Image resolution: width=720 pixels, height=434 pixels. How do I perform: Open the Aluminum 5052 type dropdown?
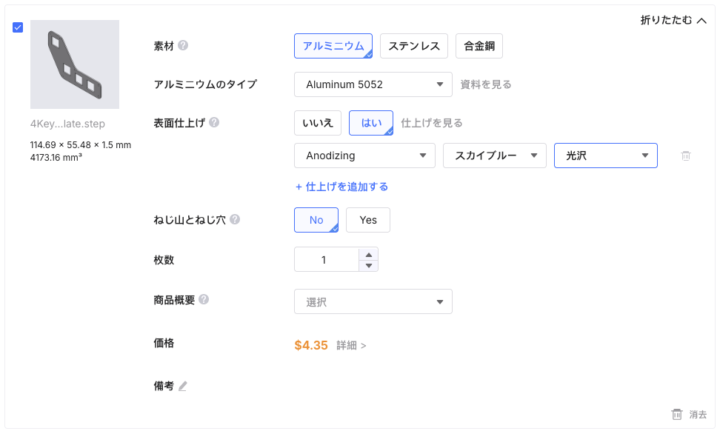pos(373,85)
